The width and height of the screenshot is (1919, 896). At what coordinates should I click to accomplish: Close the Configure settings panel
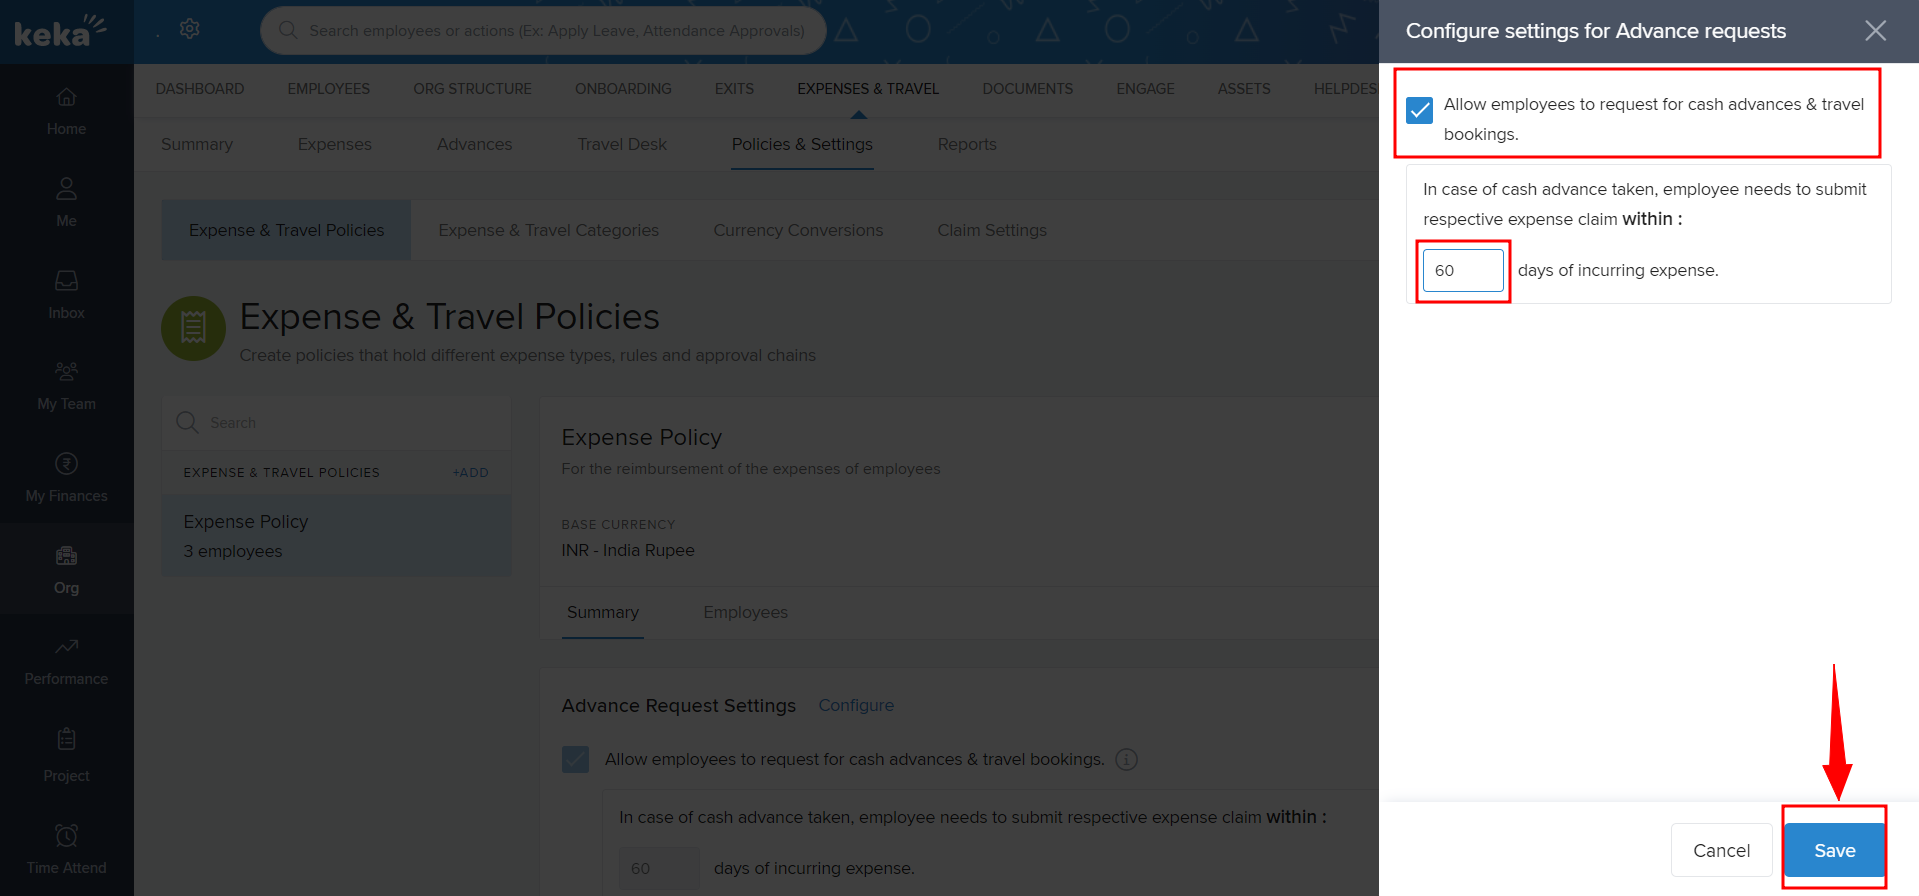click(x=1875, y=31)
